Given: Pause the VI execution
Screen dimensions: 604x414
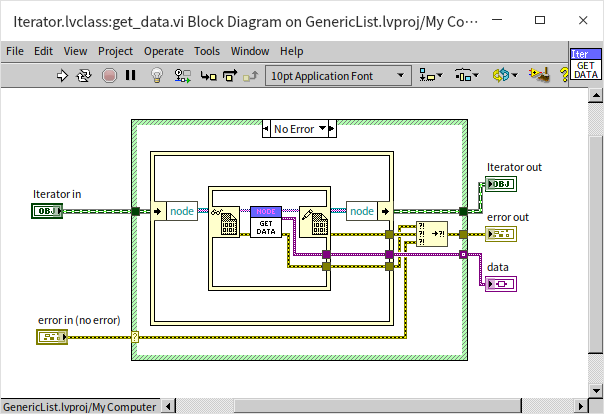Looking at the screenshot, I should point(130,75).
